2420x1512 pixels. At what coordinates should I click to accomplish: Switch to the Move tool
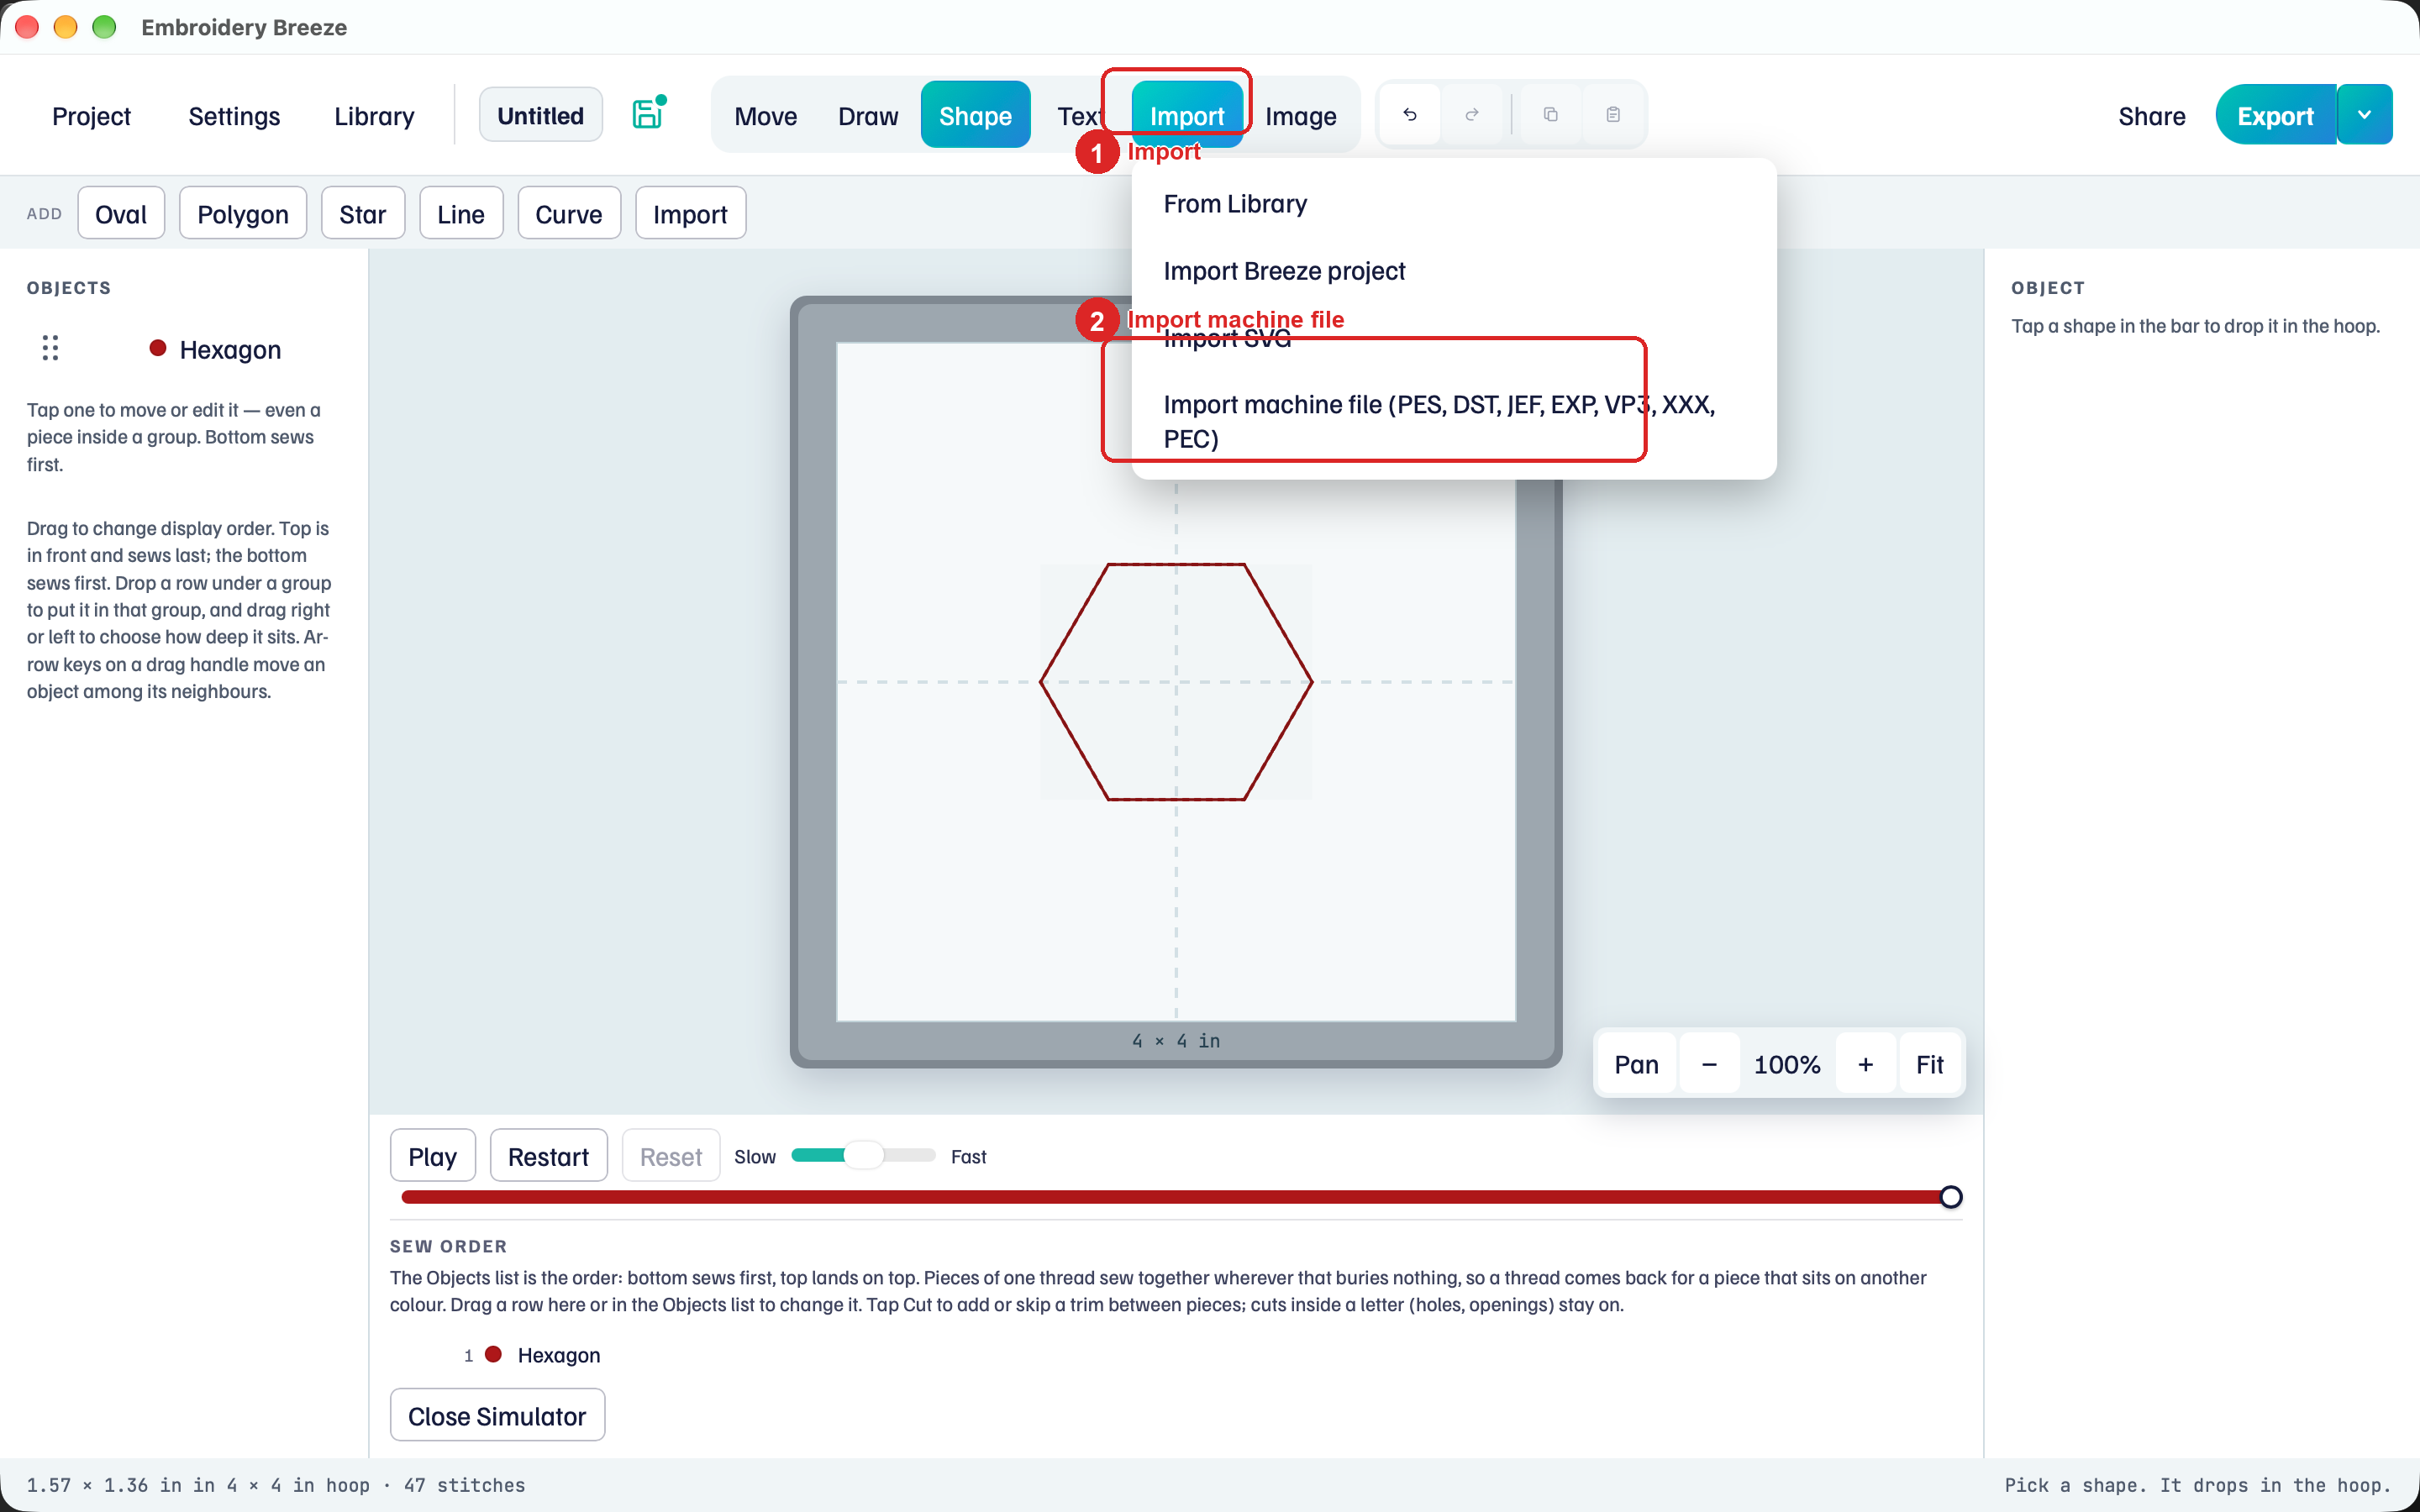click(765, 116)
